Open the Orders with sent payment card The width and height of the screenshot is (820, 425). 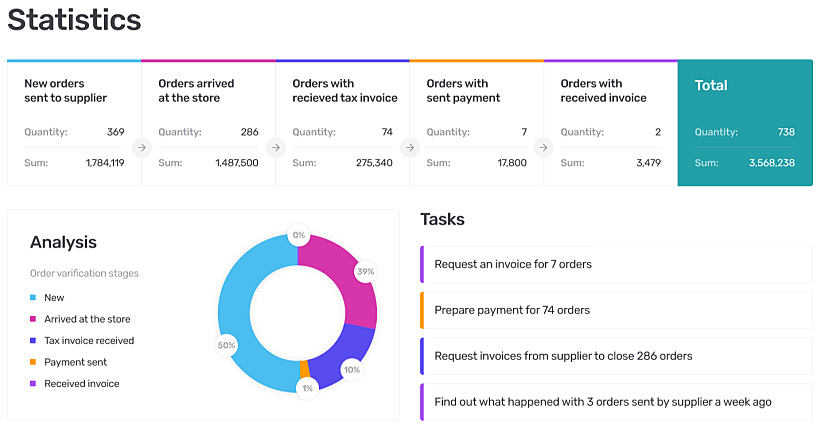tap(476, 122)
